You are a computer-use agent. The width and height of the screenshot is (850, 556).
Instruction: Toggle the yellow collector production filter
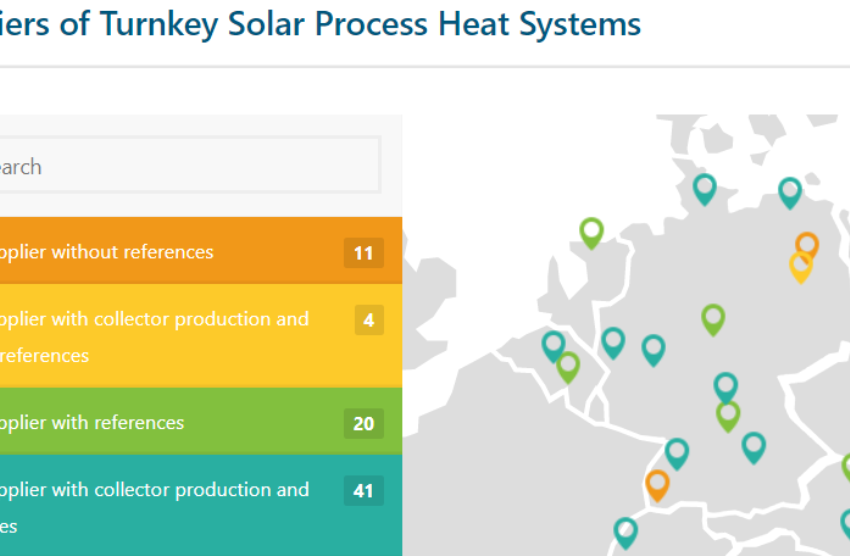coord(201,336)
